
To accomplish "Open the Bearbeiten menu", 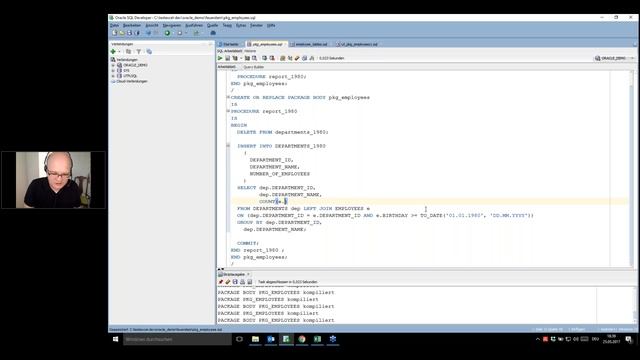I will coord(132,25).
